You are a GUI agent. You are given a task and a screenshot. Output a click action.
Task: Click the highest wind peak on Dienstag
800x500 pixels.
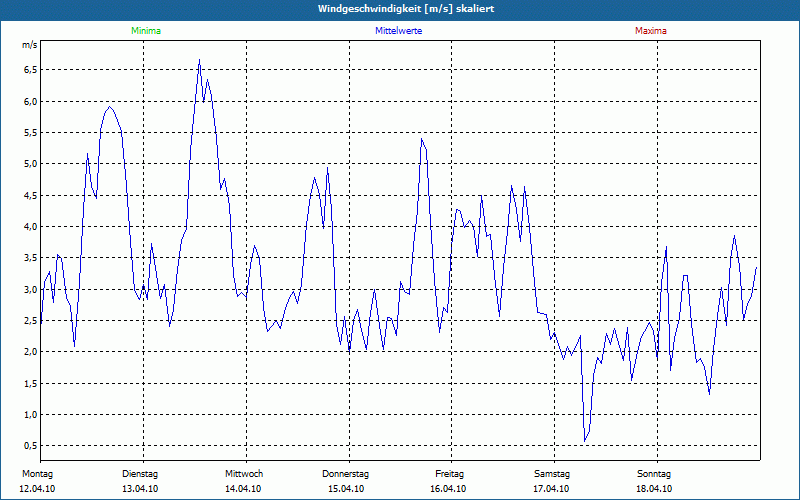pos(199,60)
